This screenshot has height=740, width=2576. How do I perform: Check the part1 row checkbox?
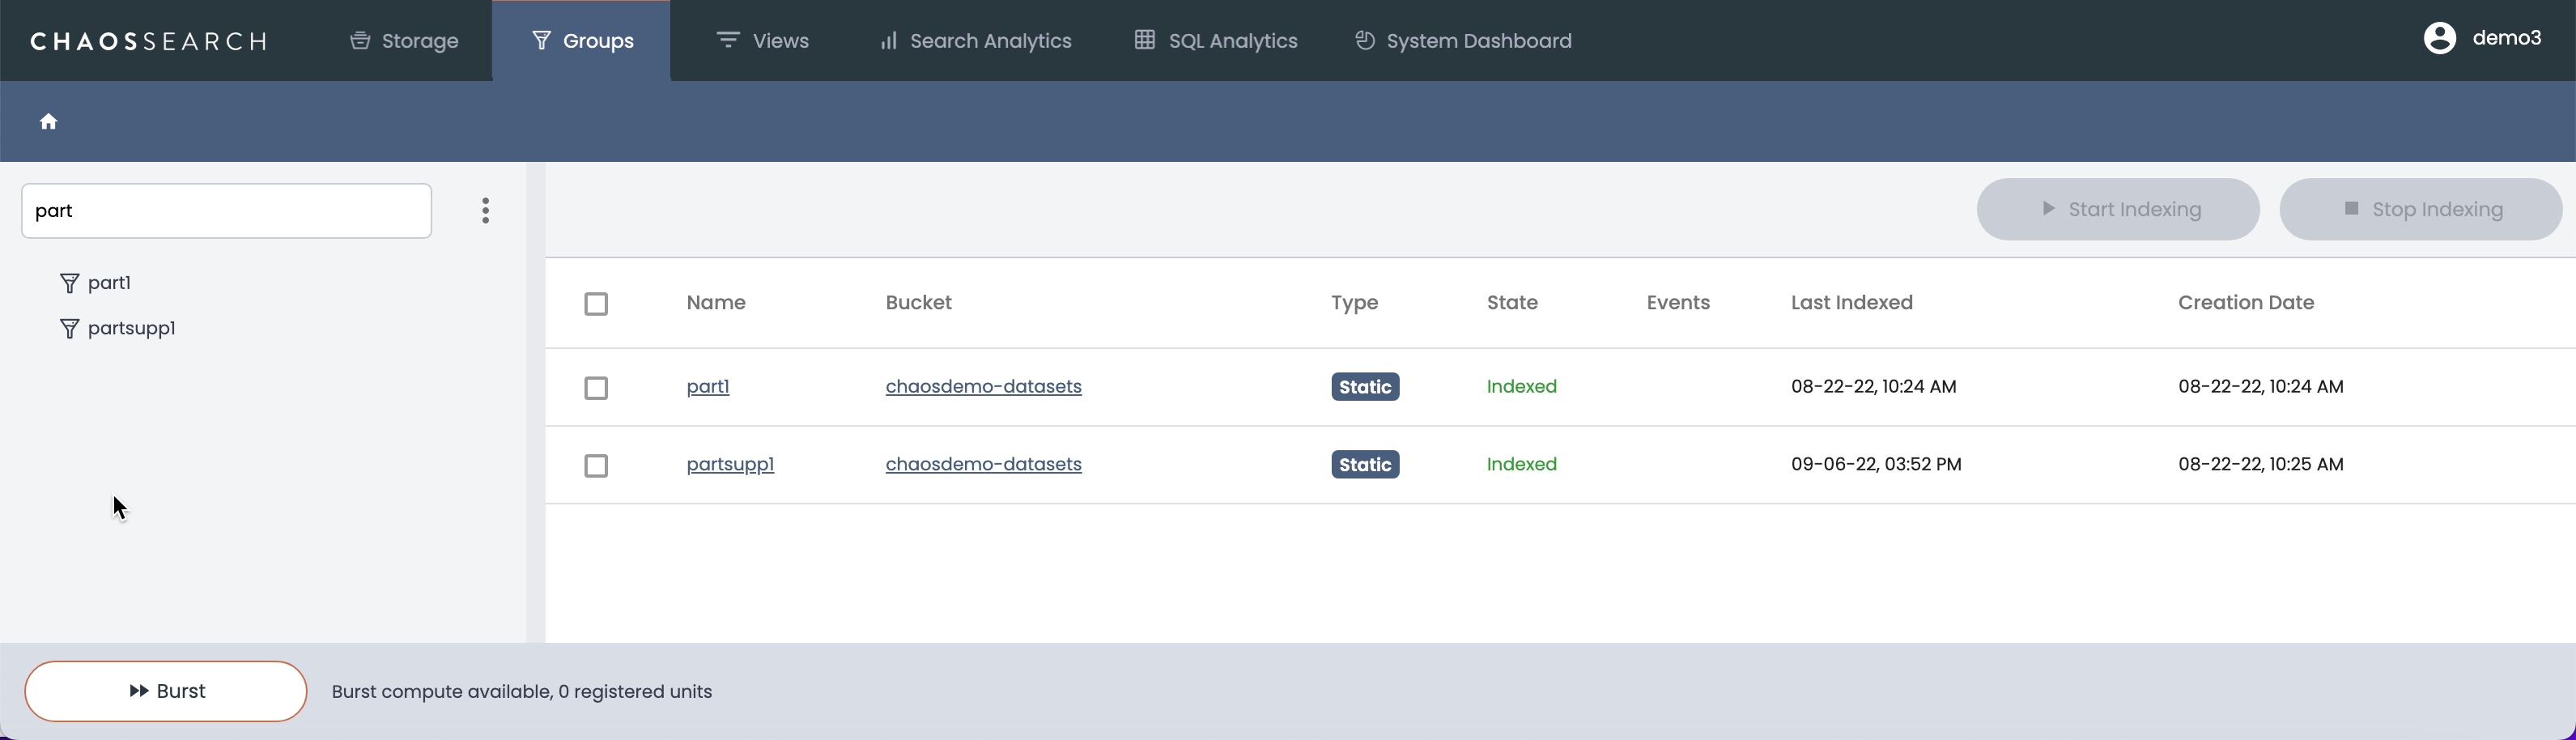click(x=596, y=388)
